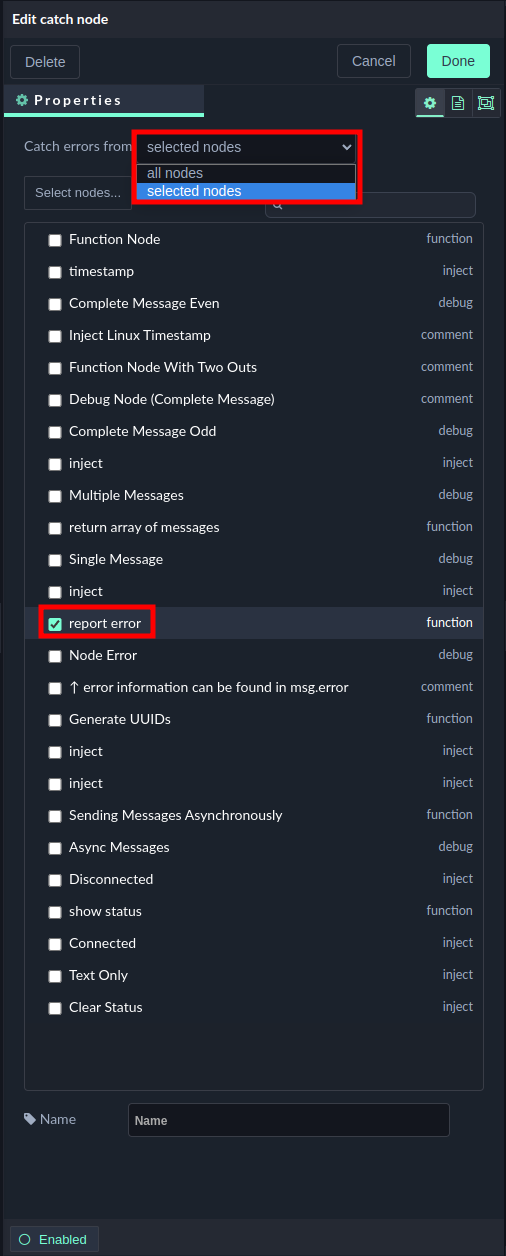Click the Enabled circle icon

point(25,1239)
